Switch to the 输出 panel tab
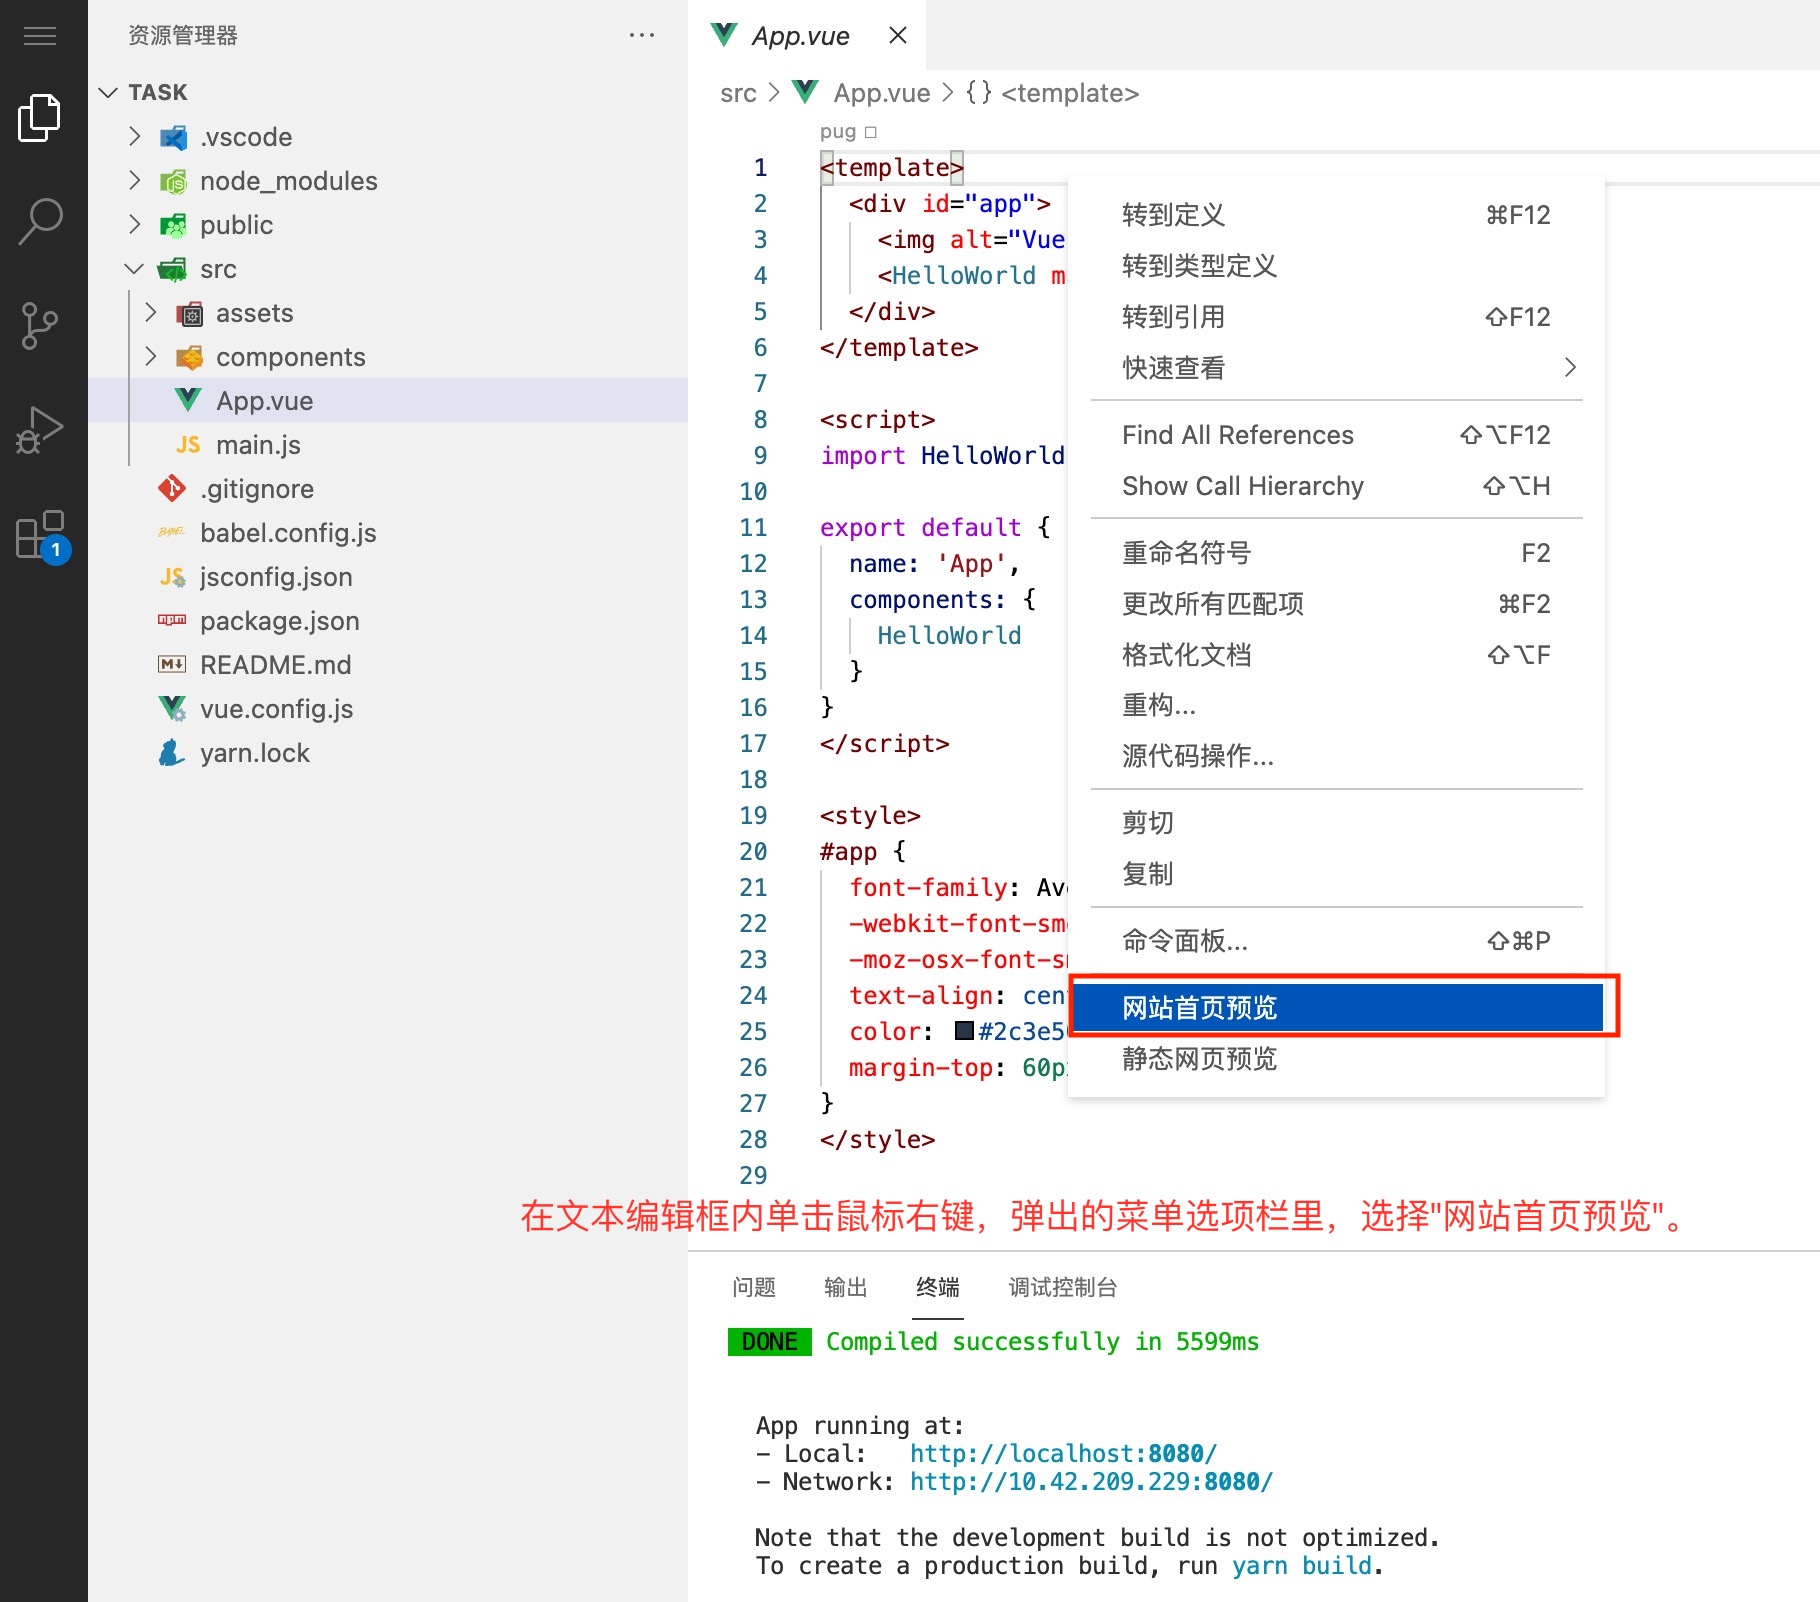This screenshot has height=1602, width=1820. tap(845, 1287)
